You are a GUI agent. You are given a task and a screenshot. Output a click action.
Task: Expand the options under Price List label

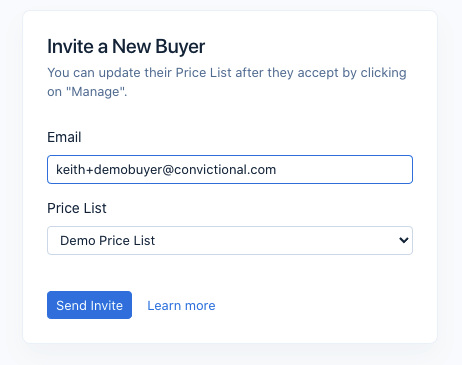(230, 241)
